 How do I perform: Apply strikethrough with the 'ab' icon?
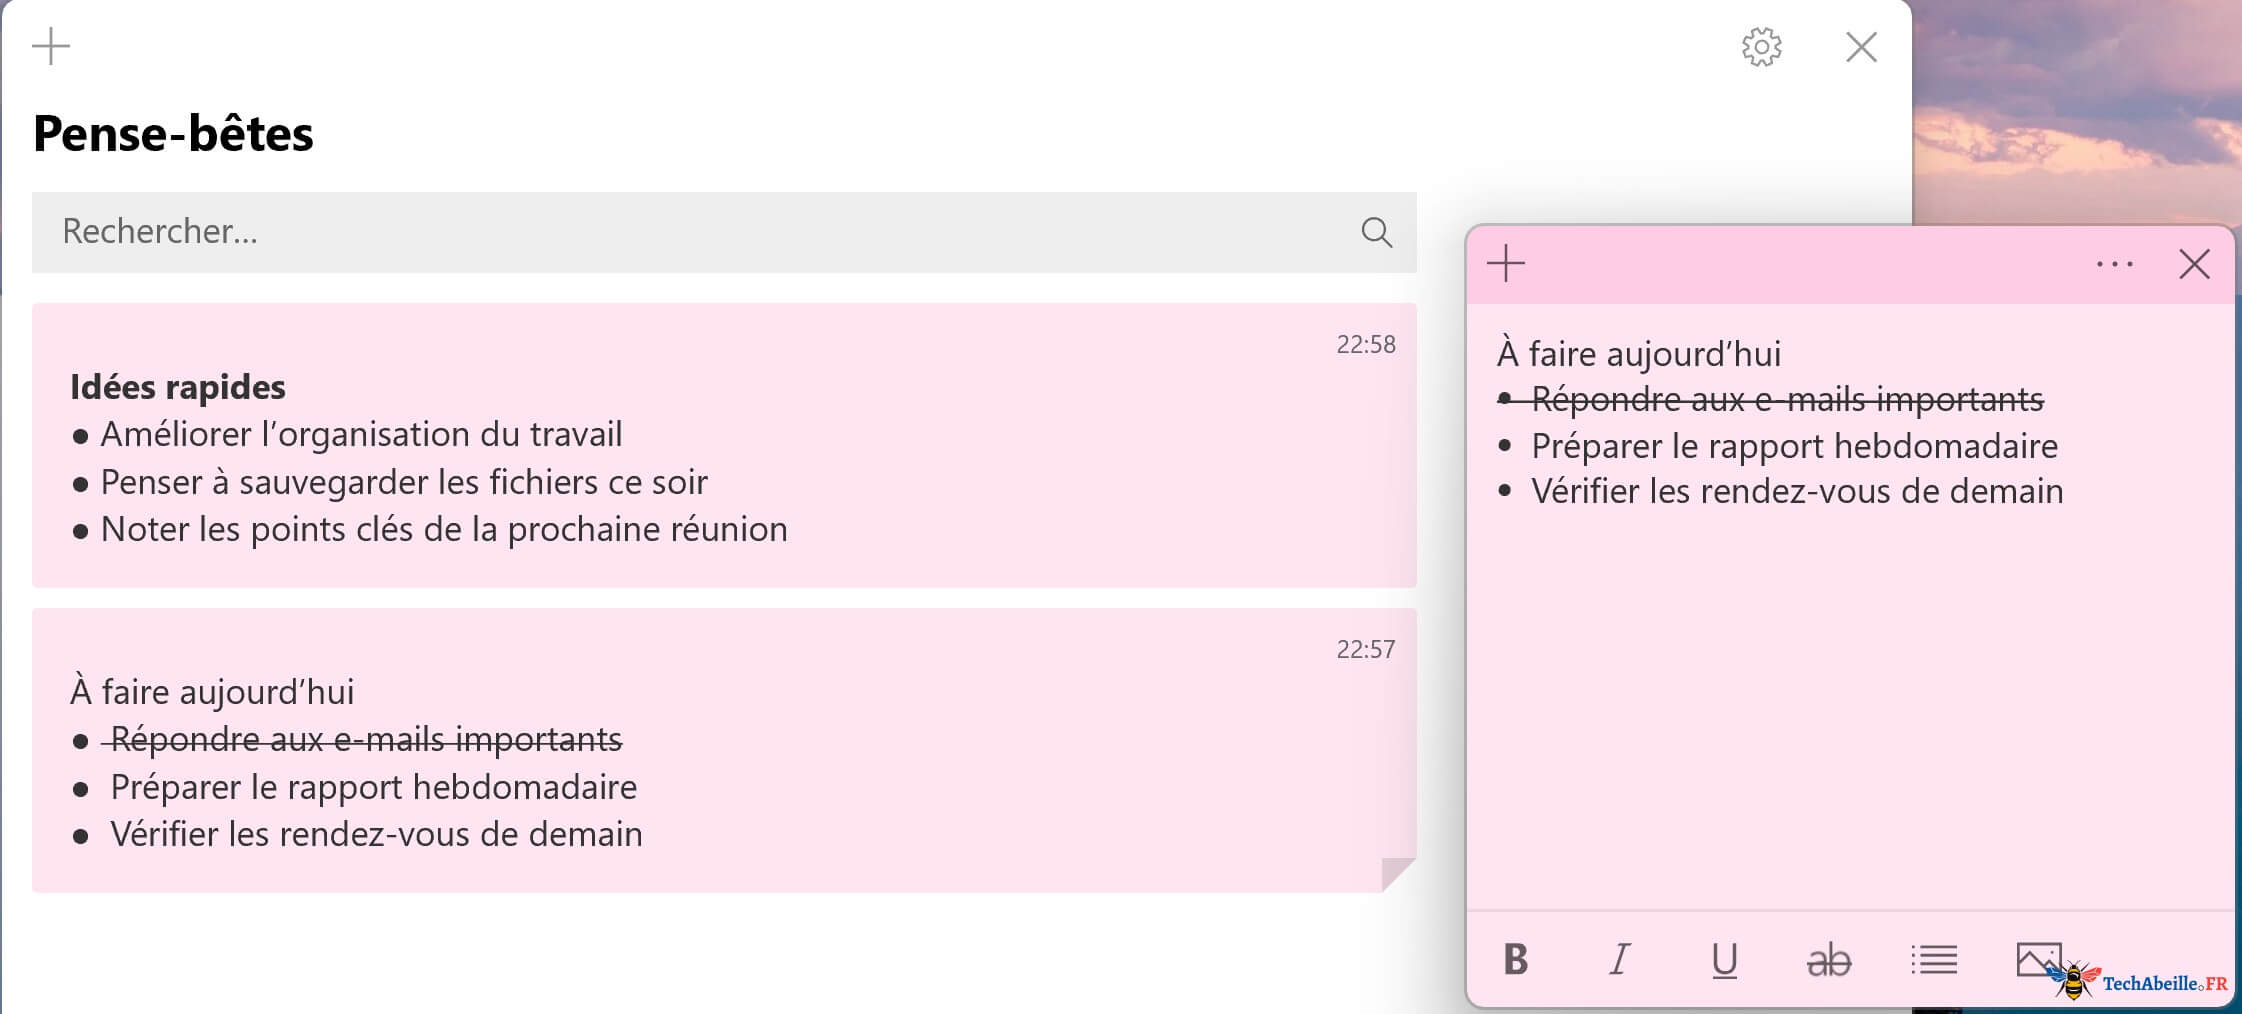pyautogui.click(x=1830, y=961)
